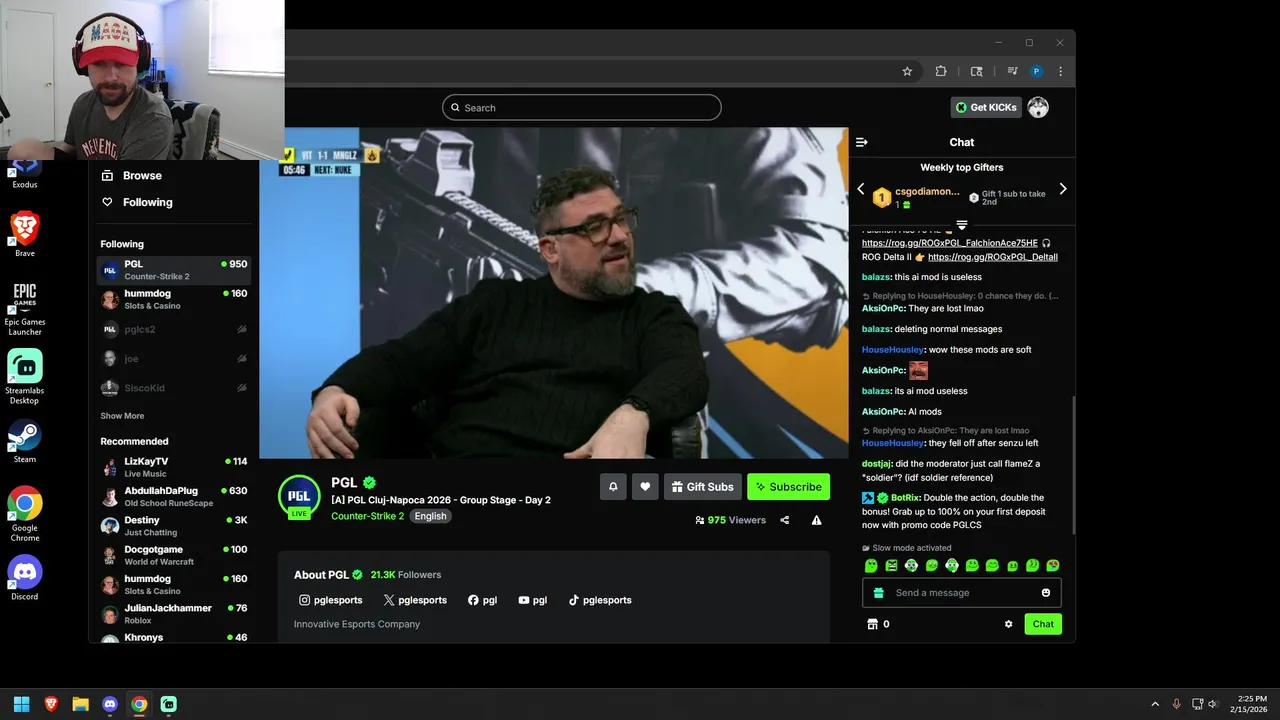
Task: Show previous weekly top gifter
Action: click(860, 189)
